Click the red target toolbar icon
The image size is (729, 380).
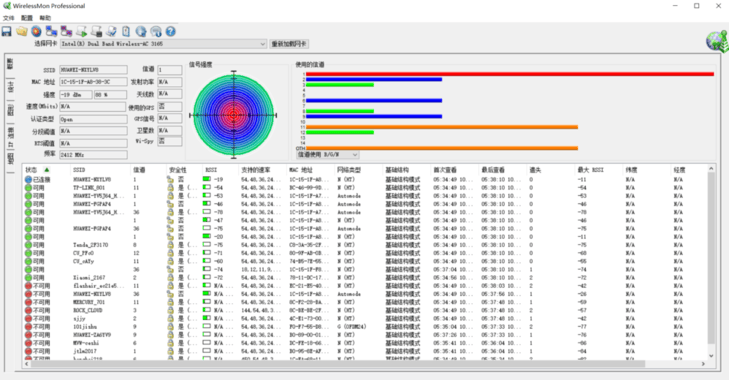coord(36,32)
